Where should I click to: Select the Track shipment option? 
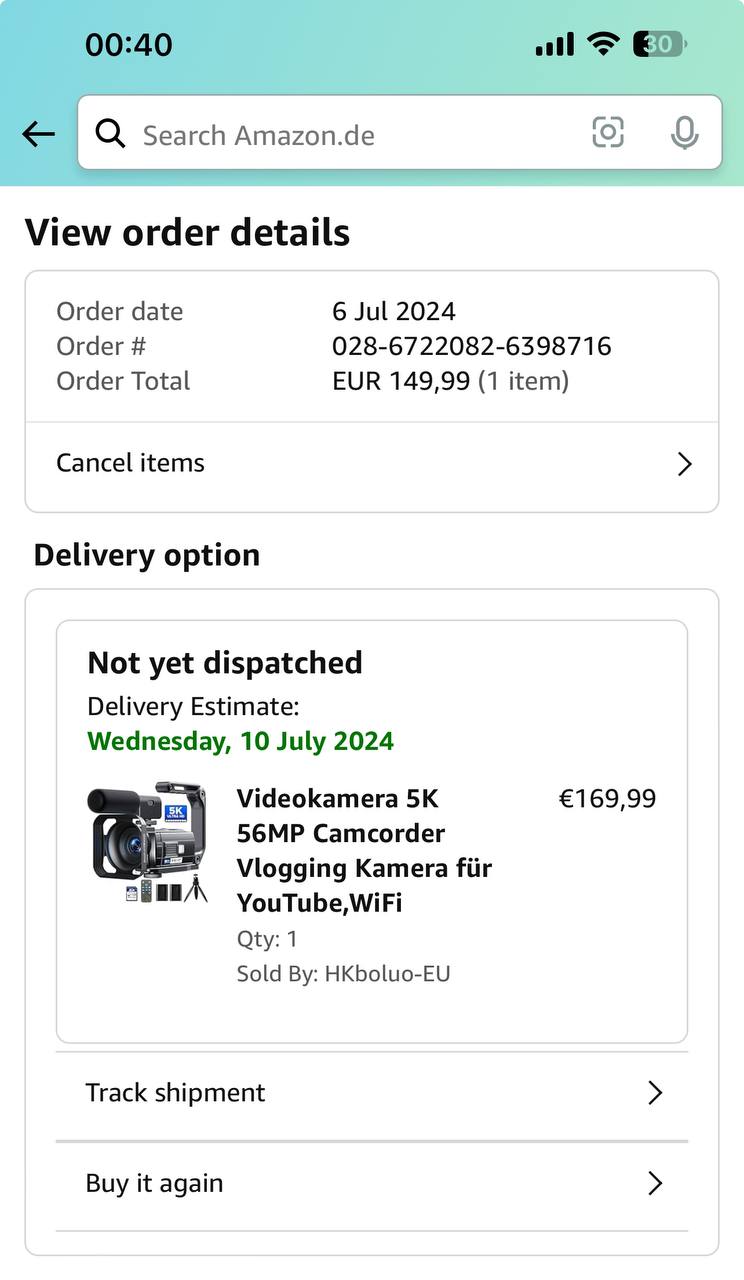click(x=176, y=1093)
